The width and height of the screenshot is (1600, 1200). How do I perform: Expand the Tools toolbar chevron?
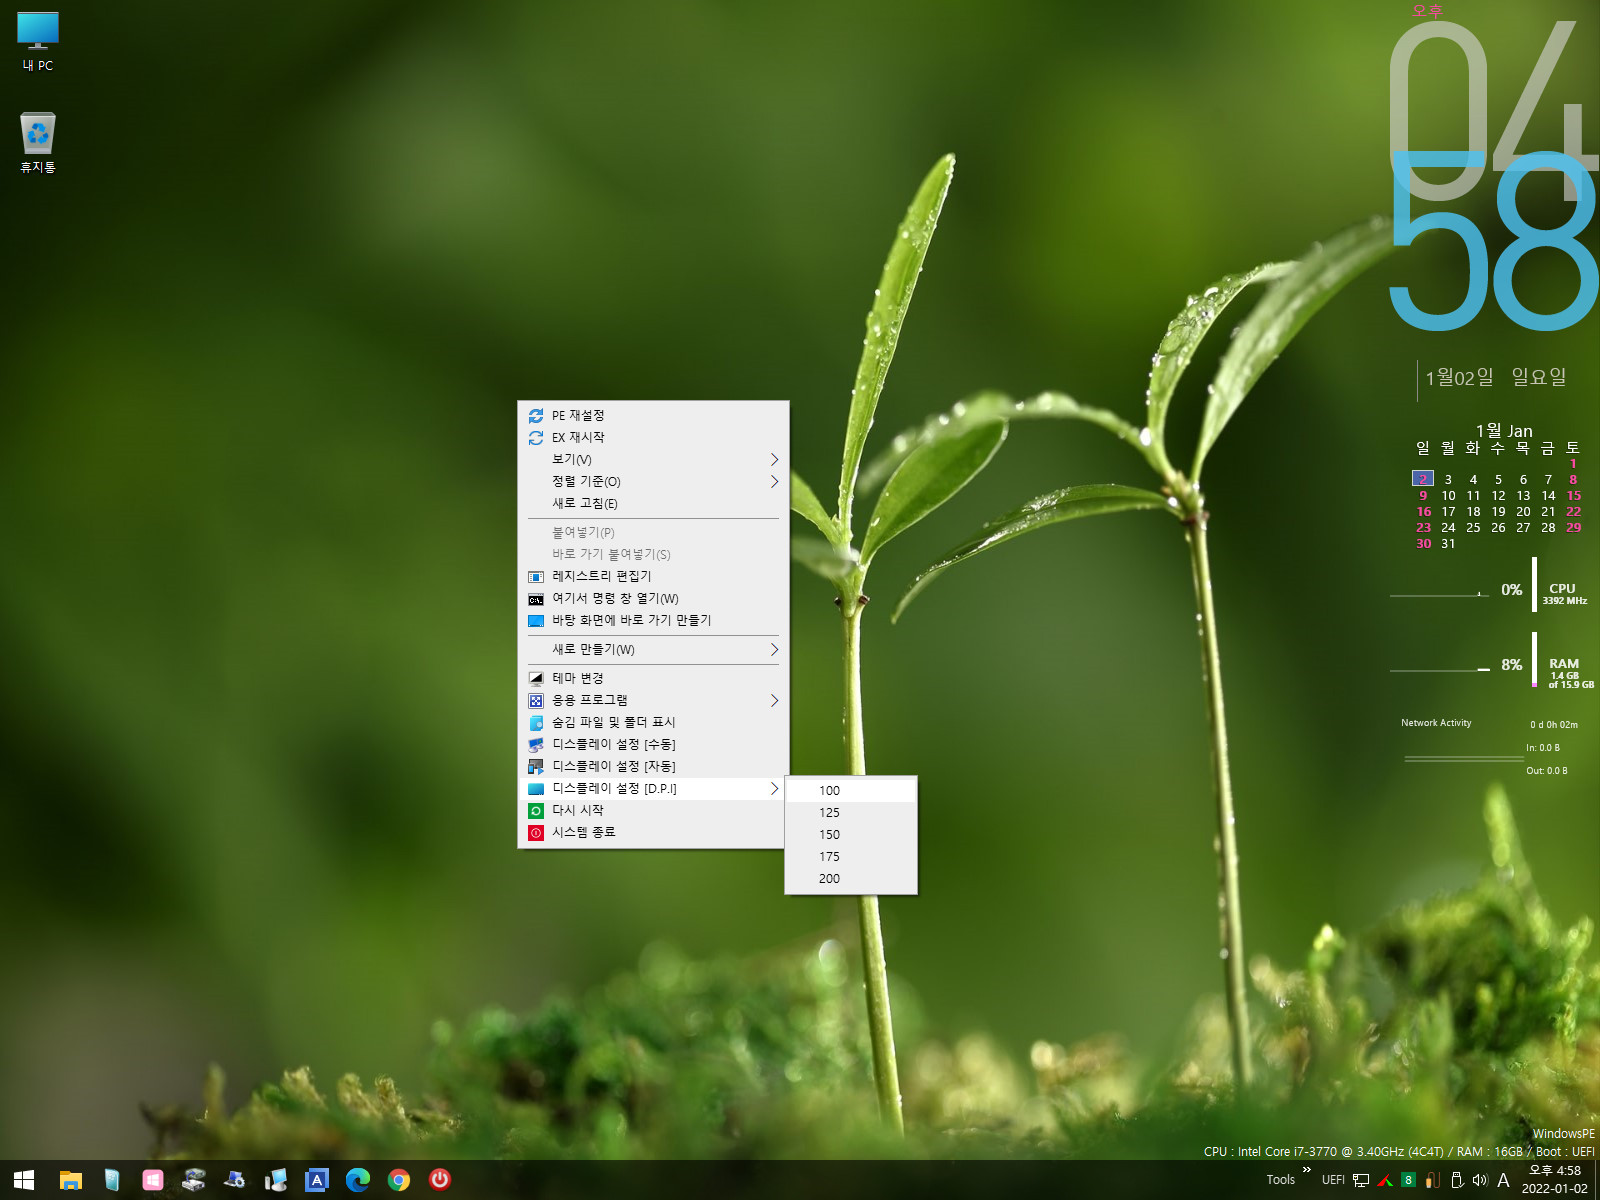[x=1306, y=1169]
